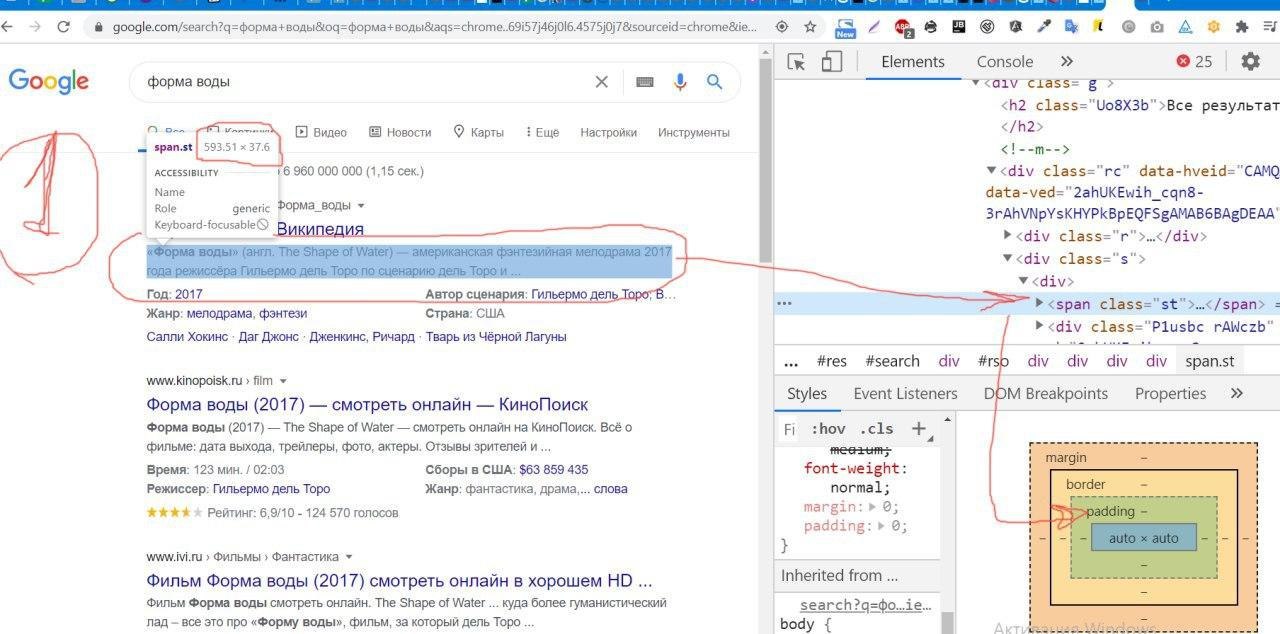The width and height of the screenshot is (1280, 634).
Task: Toggle the .cls class editor
Action: pos(879,429)
